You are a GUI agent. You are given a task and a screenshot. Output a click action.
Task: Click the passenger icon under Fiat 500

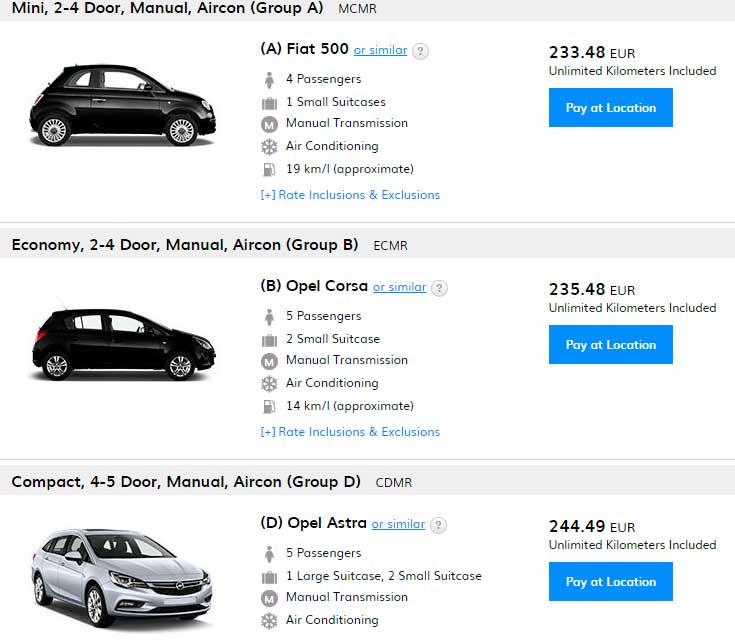click(x=269, y=80)
